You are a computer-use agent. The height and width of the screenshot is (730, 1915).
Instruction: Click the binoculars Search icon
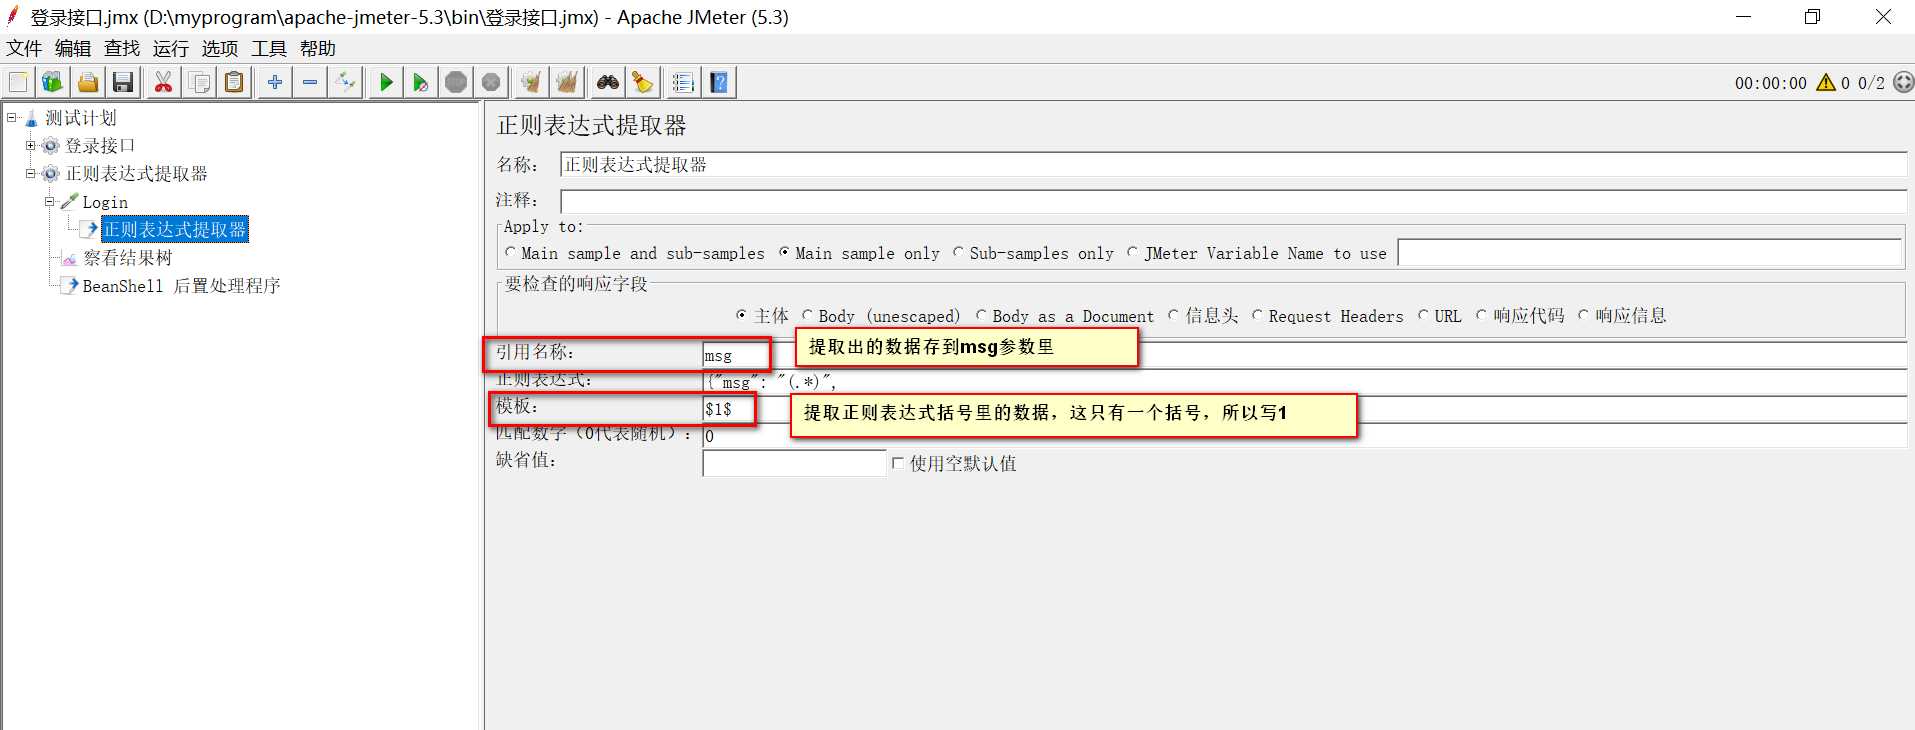click(x=607, y=82)
